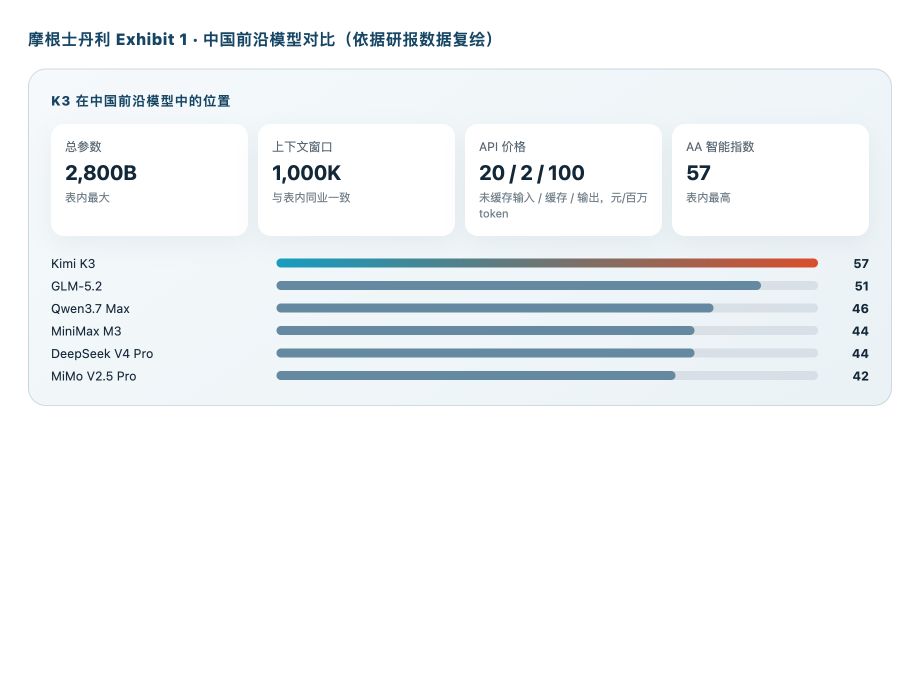Select the AA 智能指数 card label

coord(720,147)
